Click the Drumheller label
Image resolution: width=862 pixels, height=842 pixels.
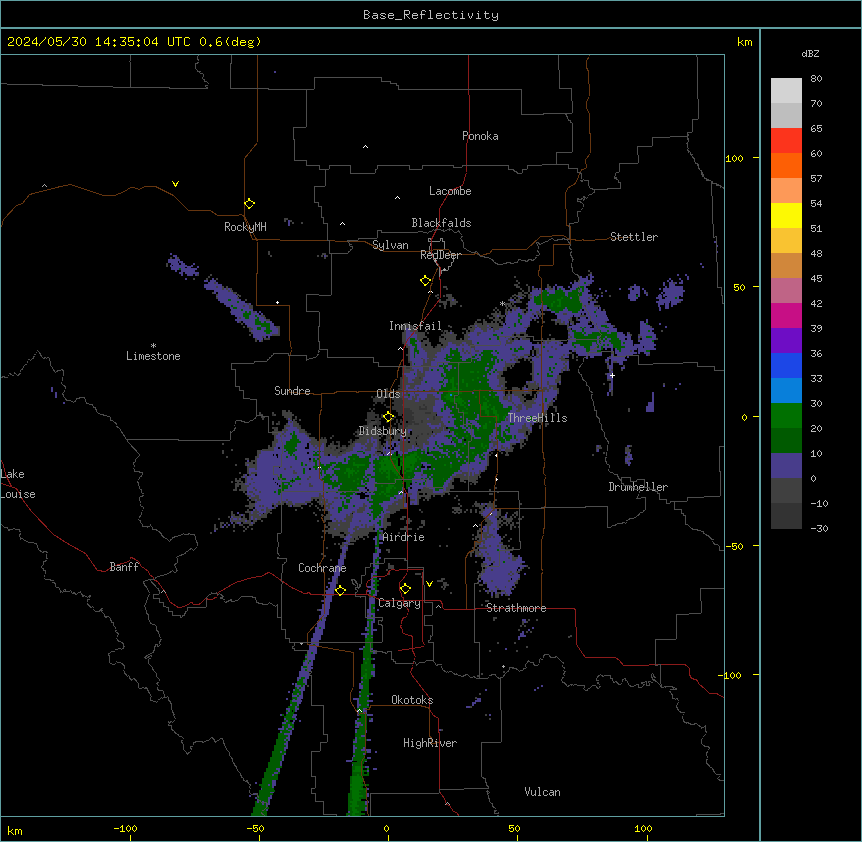tap(638, 487)
